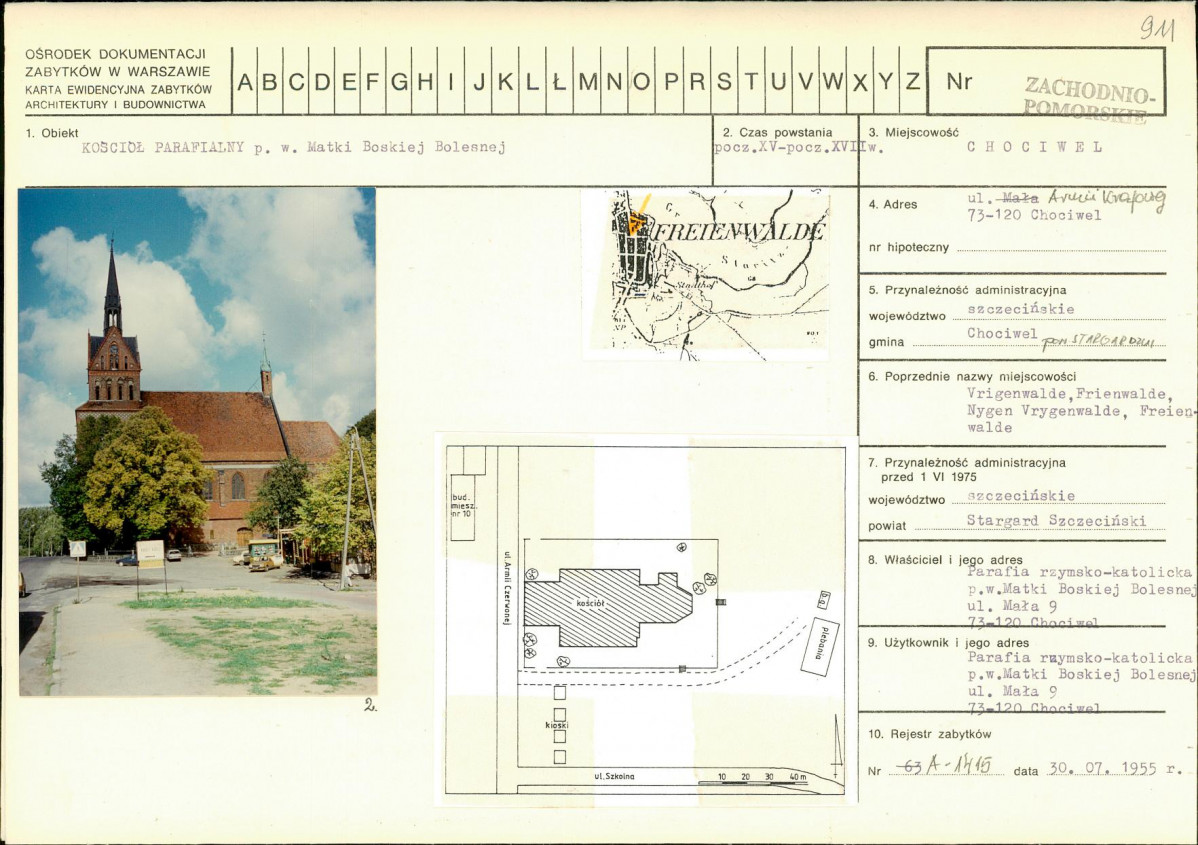Select the registry date 30. 07. 1955
Viewport: 1198px width, 845px height.
(1102, 768)
